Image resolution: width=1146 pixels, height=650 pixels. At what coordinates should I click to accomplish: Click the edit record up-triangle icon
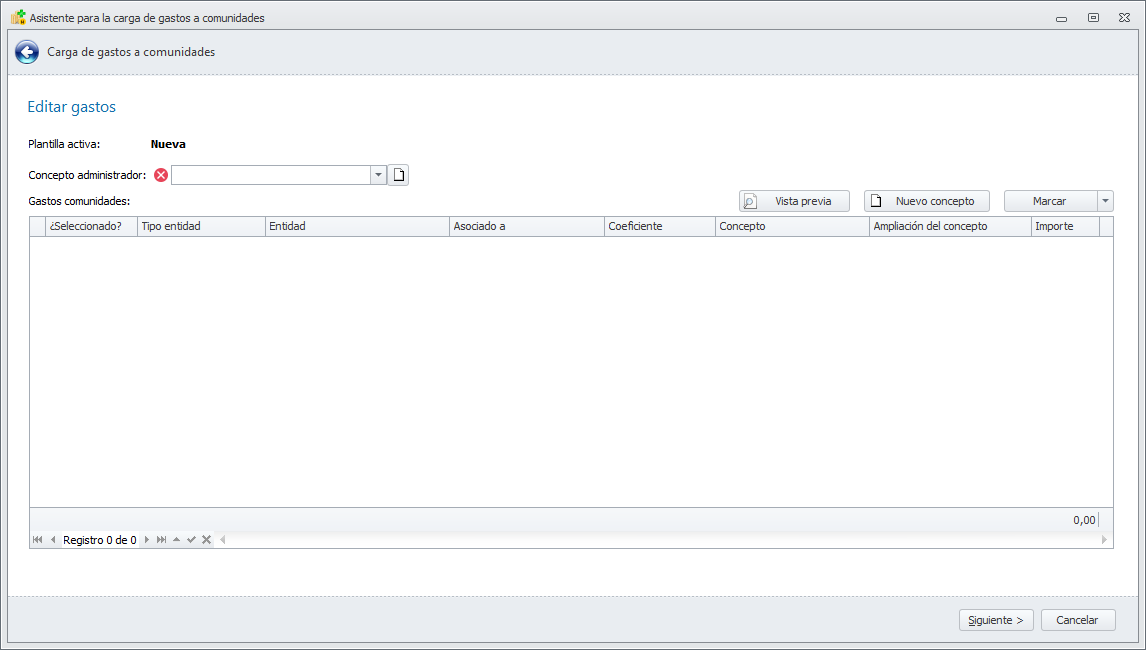pos(176,540)
